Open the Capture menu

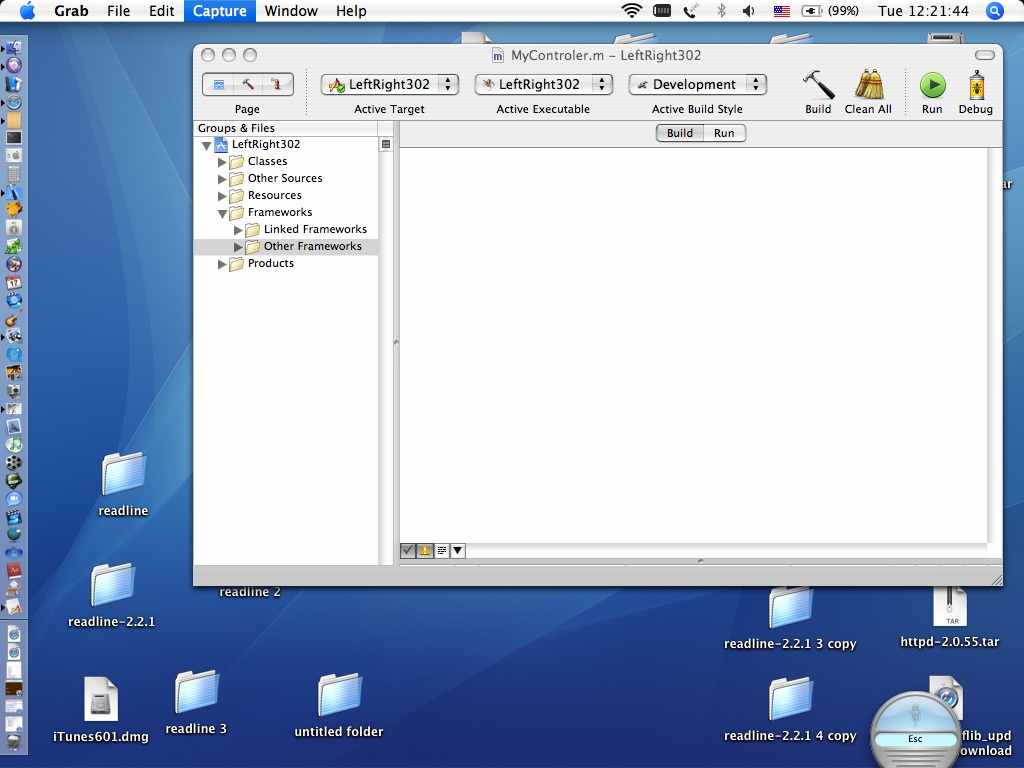click(x=219, y=10)
